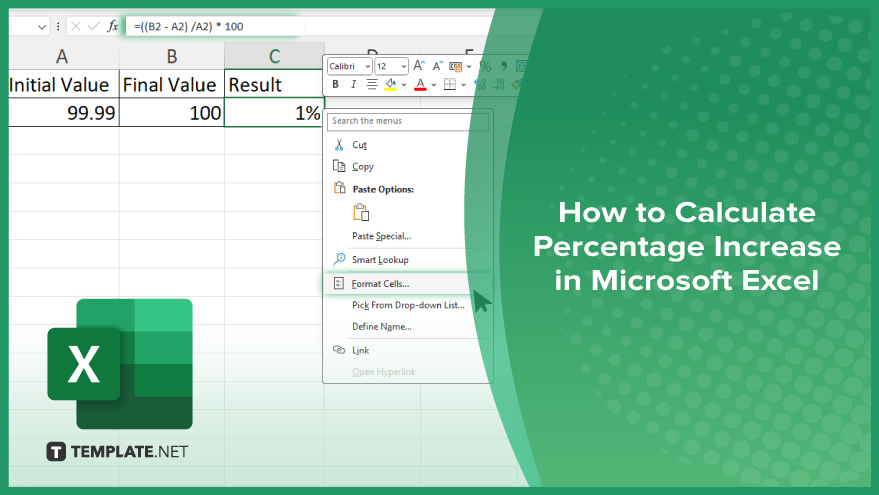879x495 pixels.
Task: Select the cell containing 100
Action: click(x=172, y=113)
